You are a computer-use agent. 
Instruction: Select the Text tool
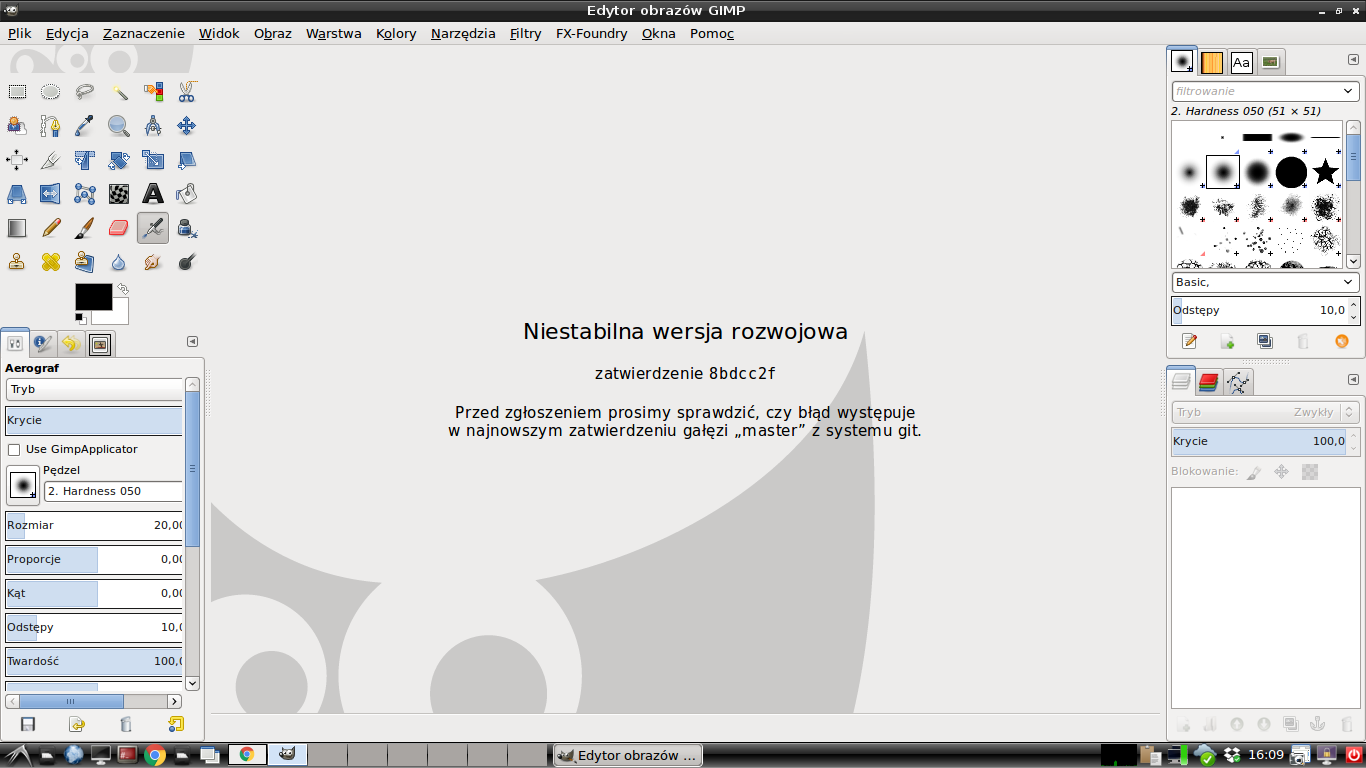tap(152, 194)
